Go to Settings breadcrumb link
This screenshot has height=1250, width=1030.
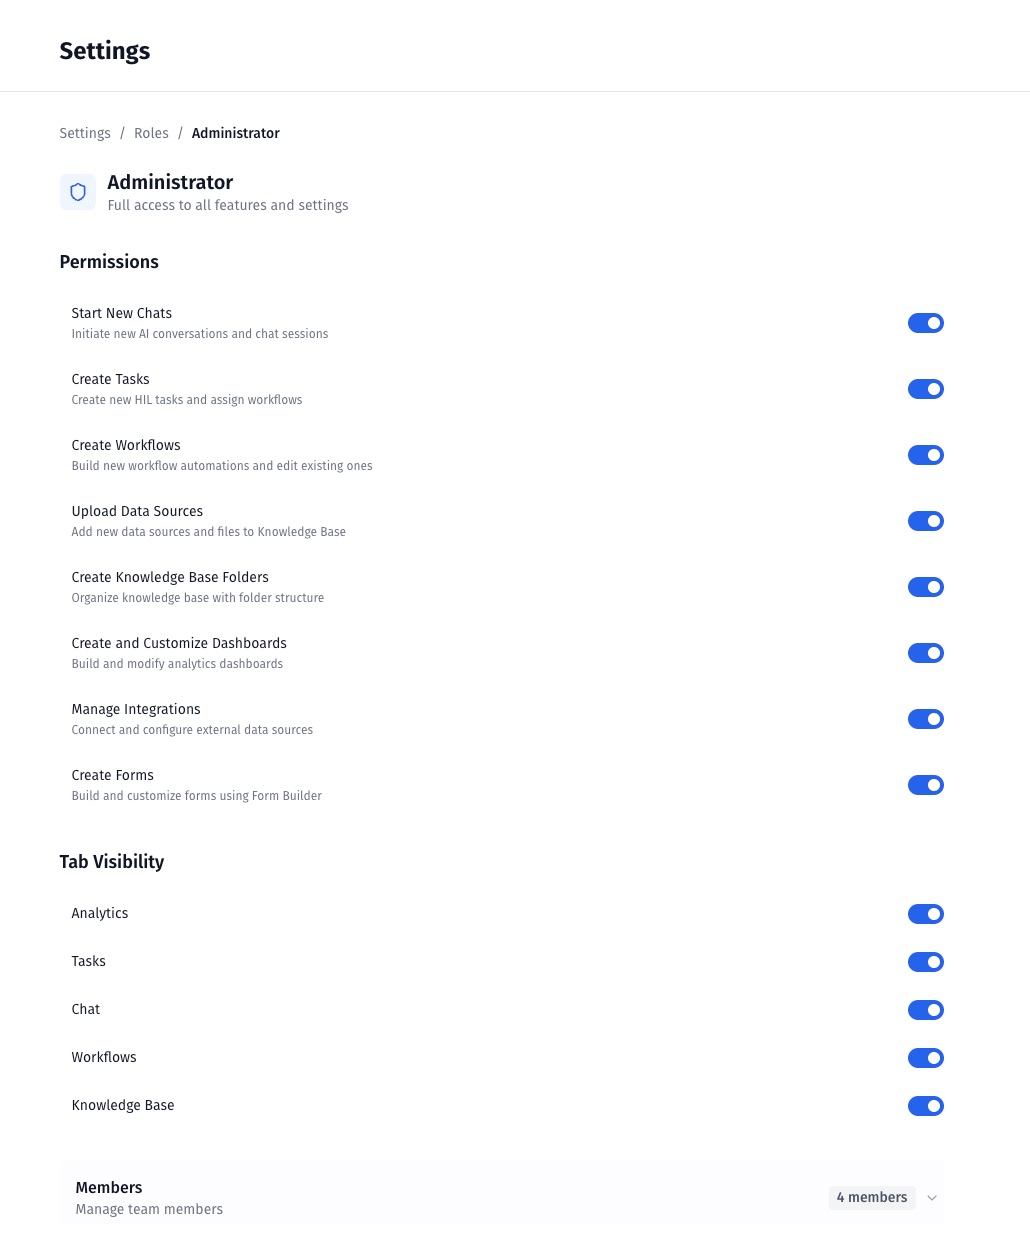tap(85, 133)
